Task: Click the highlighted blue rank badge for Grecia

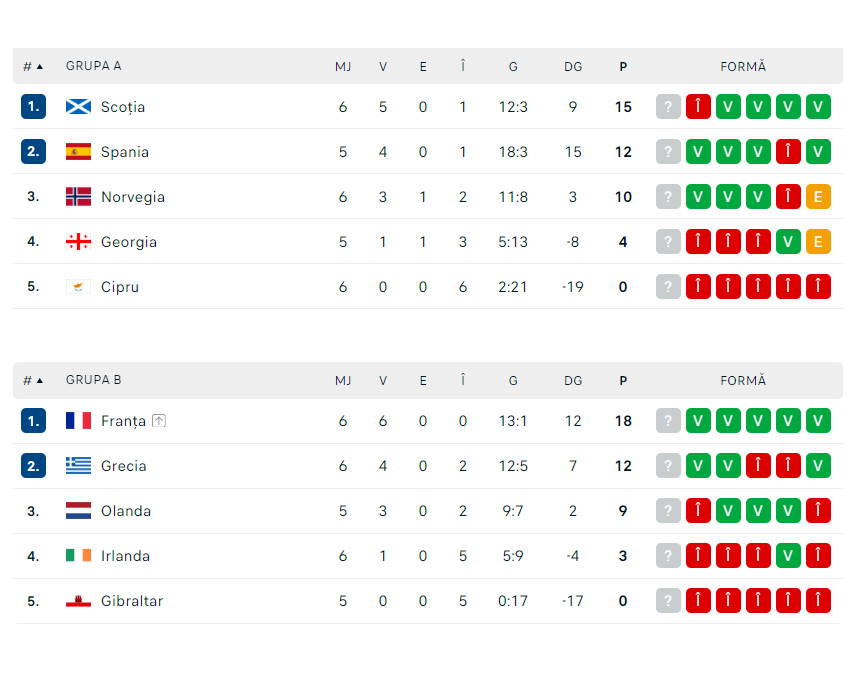Action: tap(33, 465)
